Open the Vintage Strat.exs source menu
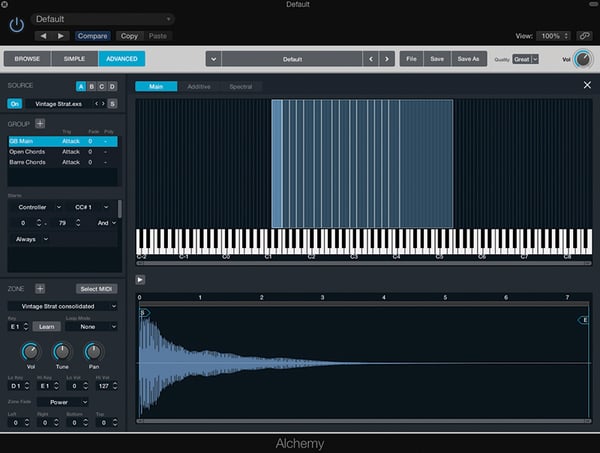Image resolution: width=600 pixels, height=453 pixels. (x=58, y=104)
